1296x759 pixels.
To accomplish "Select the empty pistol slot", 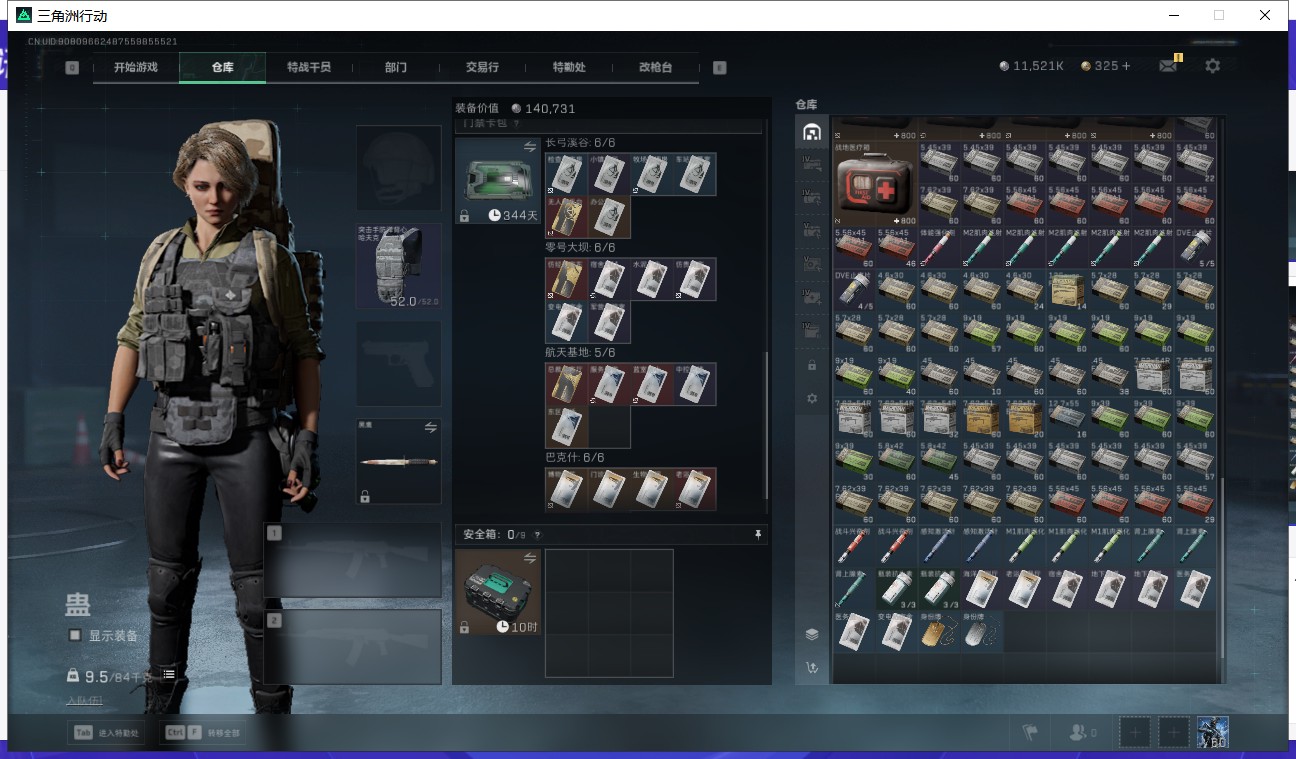I will pyautogui.click(x=399, y=363).
